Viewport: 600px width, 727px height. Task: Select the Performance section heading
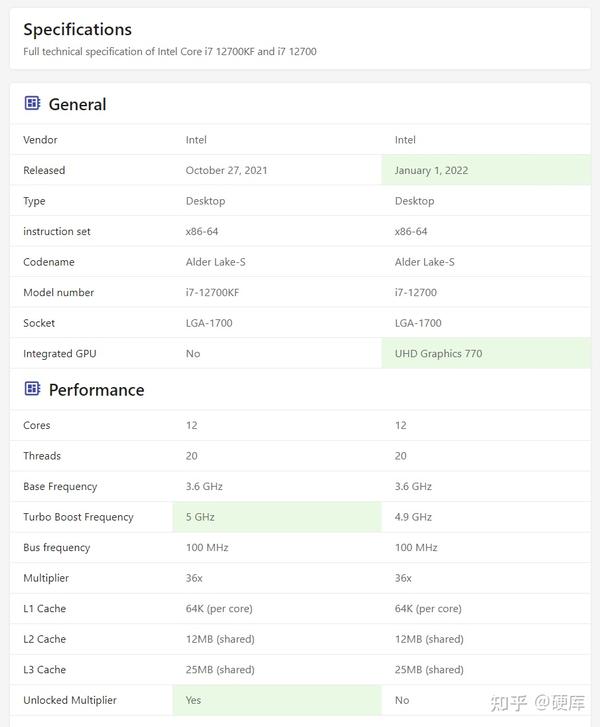pos(96,390)
